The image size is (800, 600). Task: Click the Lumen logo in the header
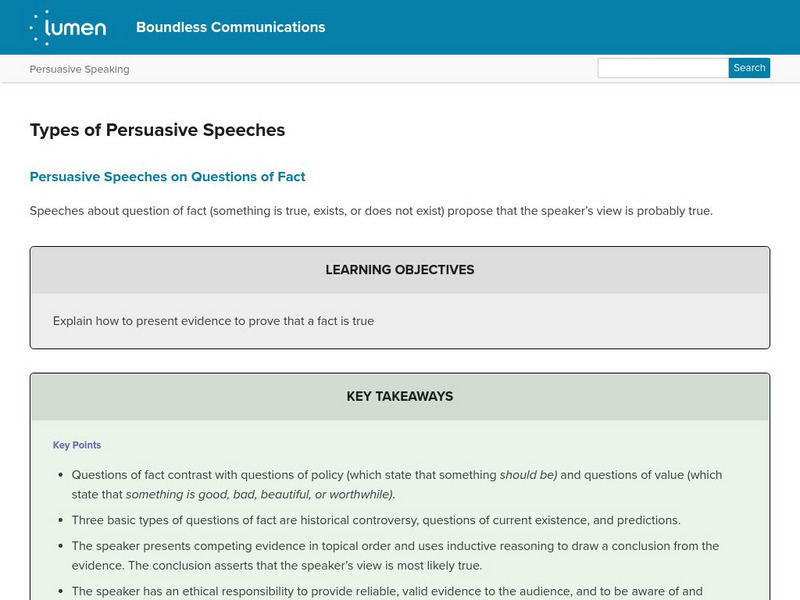click(68, 27)
